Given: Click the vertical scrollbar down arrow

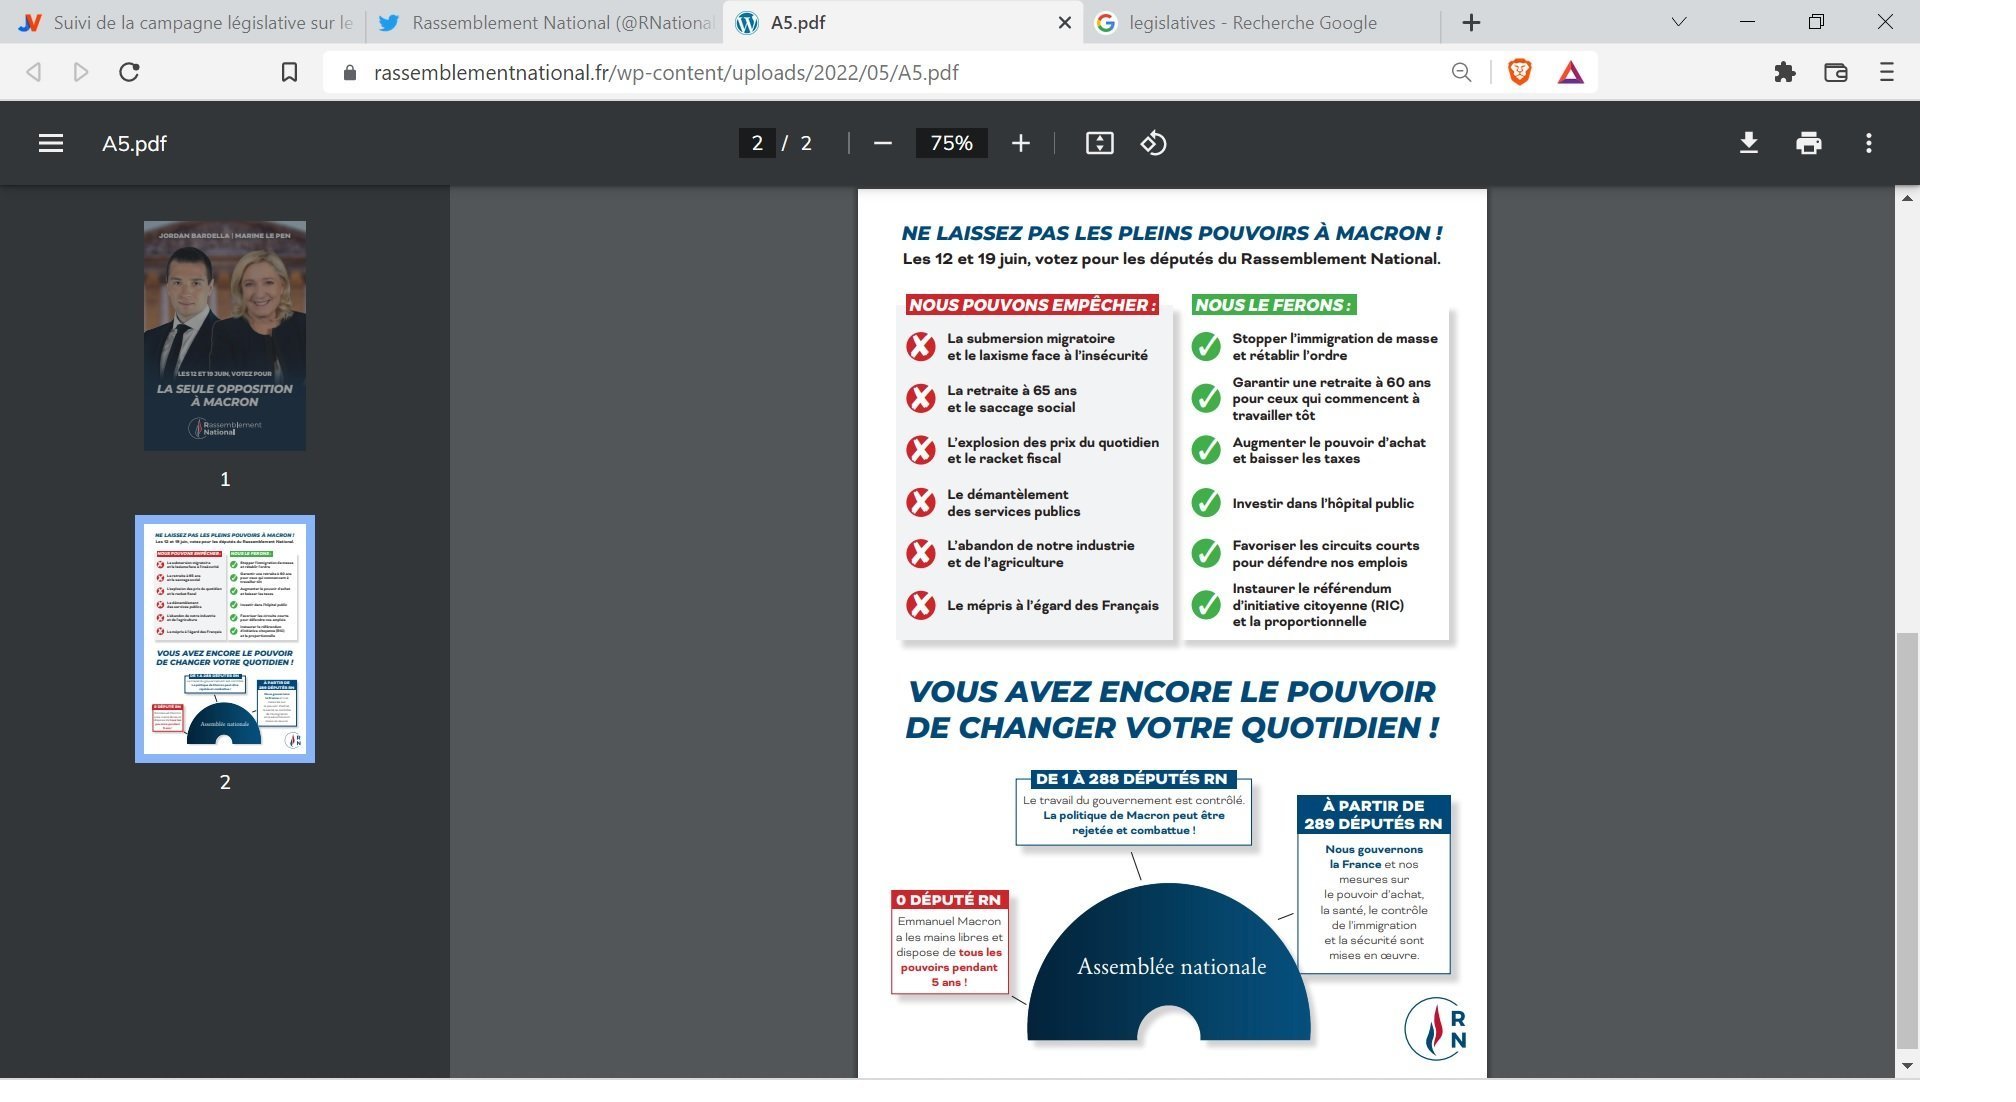Looking at the screenshot, I should tap(1907, 1066).
